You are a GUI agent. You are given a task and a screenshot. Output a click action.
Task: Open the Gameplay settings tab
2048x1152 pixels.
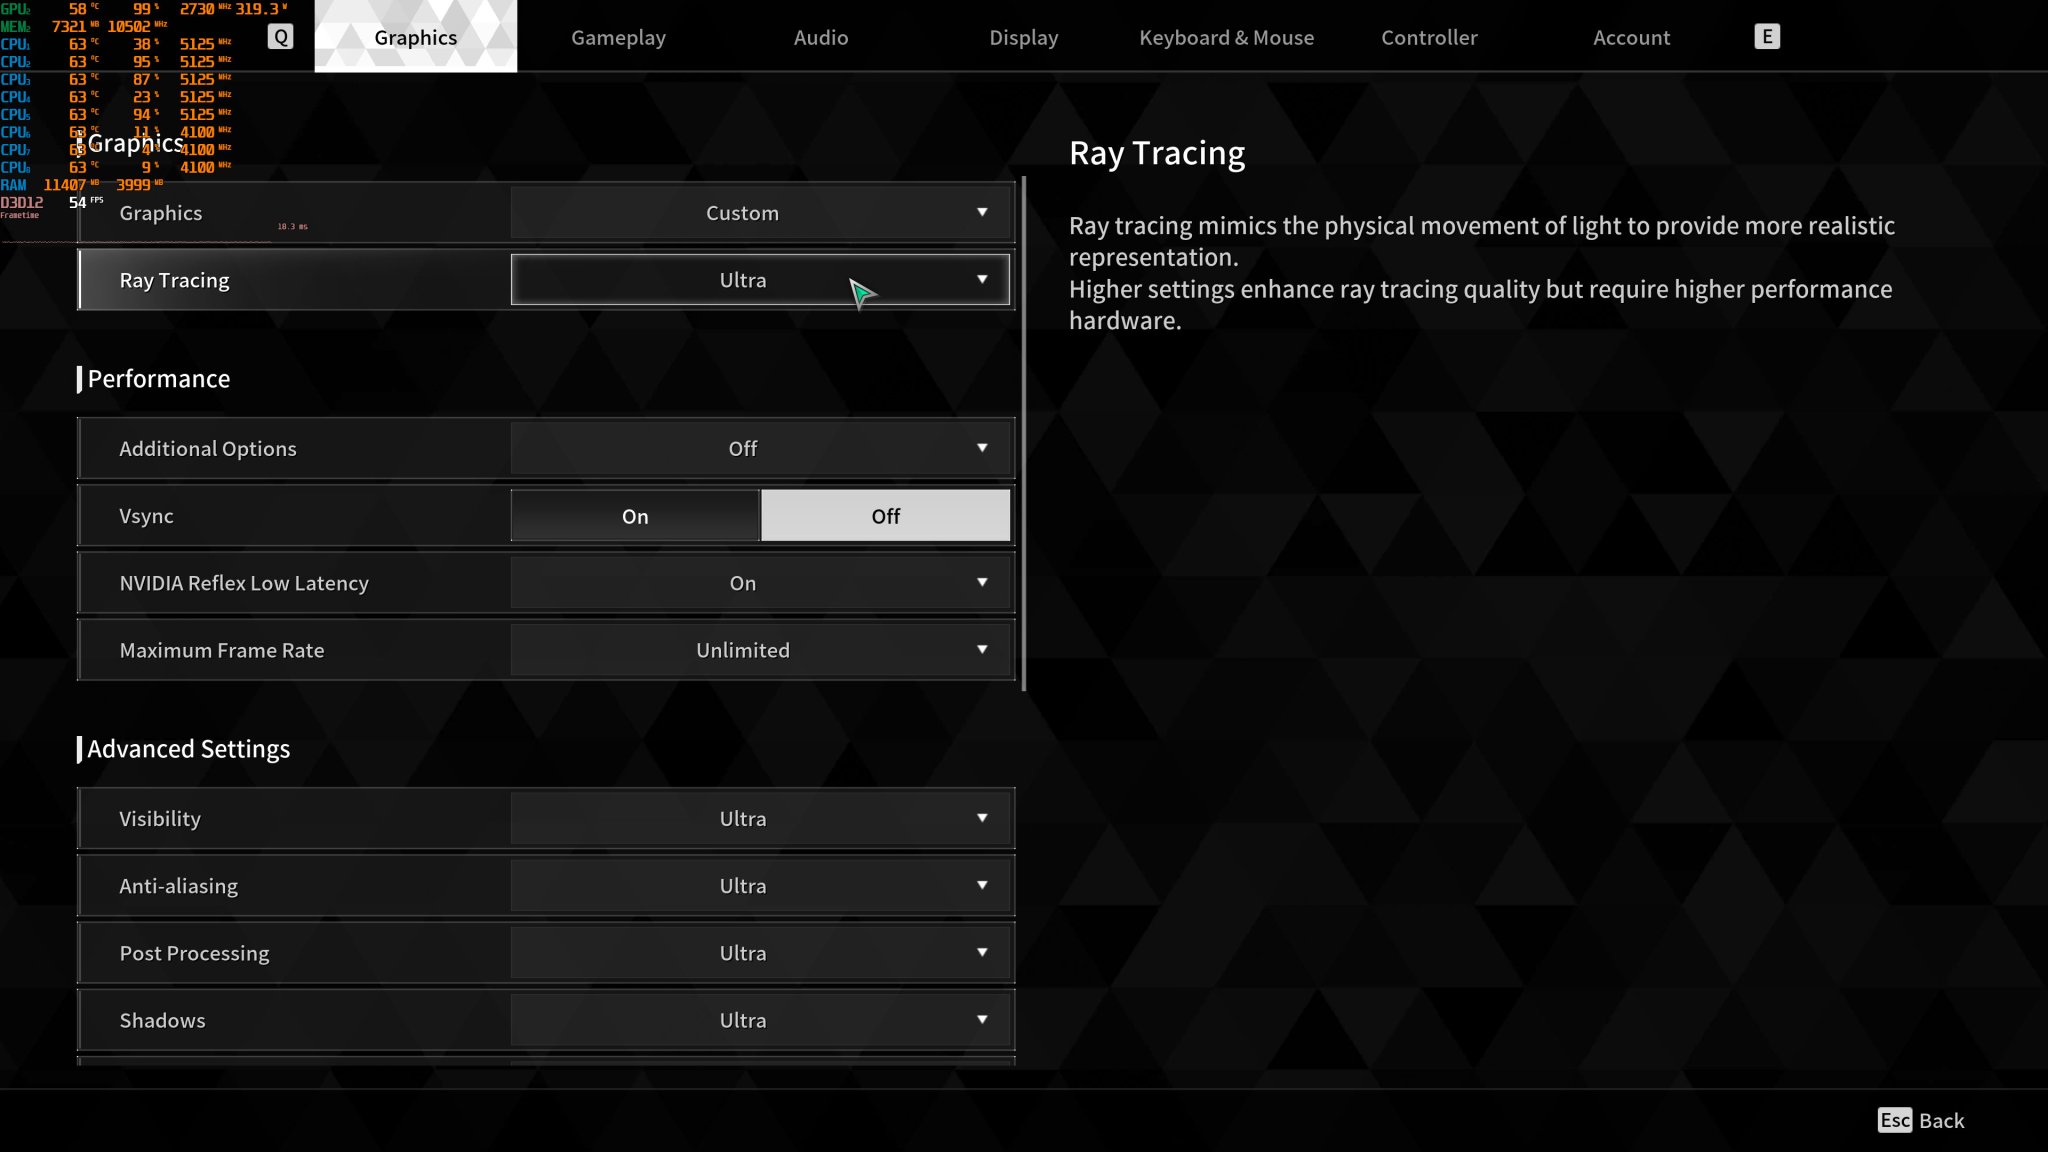(617, 37)
